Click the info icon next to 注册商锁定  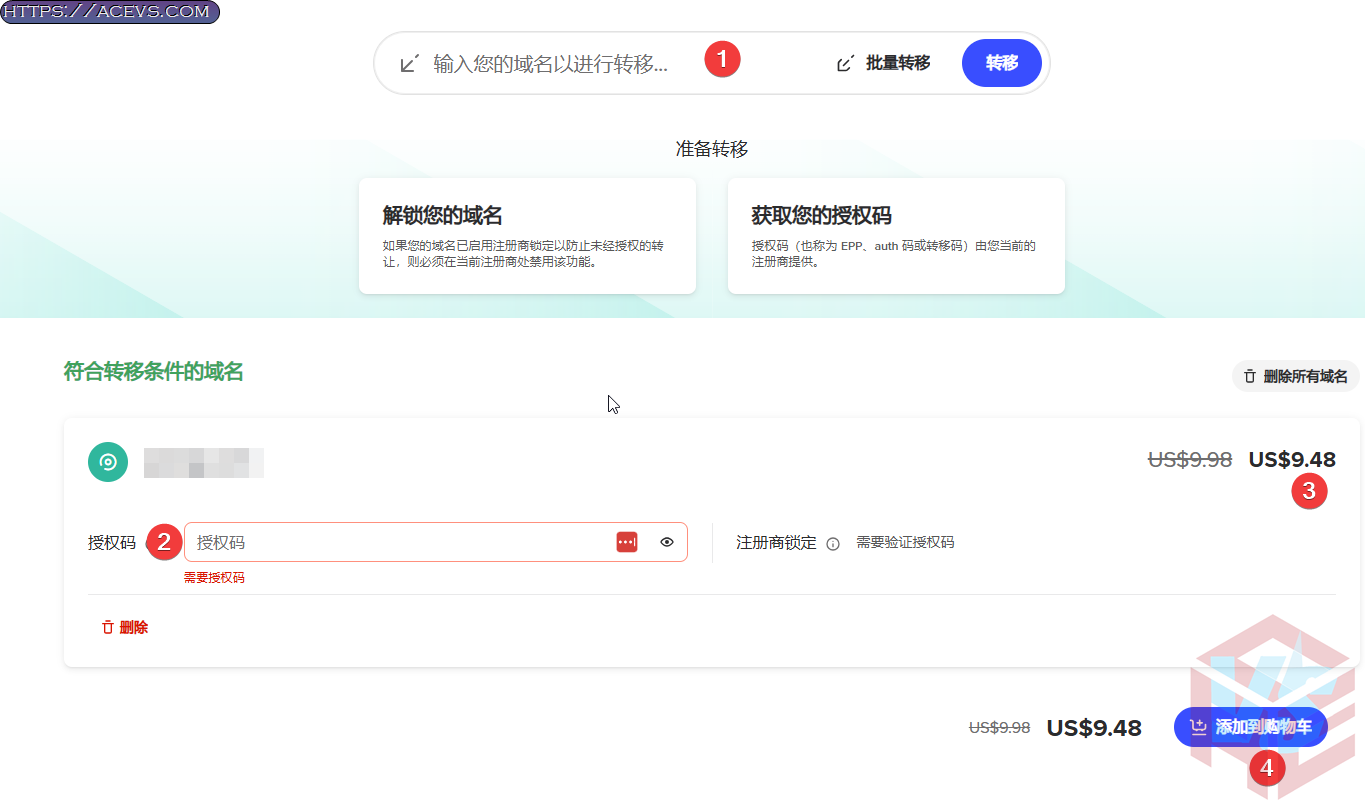pyautogui.click(x=833, y=543)
